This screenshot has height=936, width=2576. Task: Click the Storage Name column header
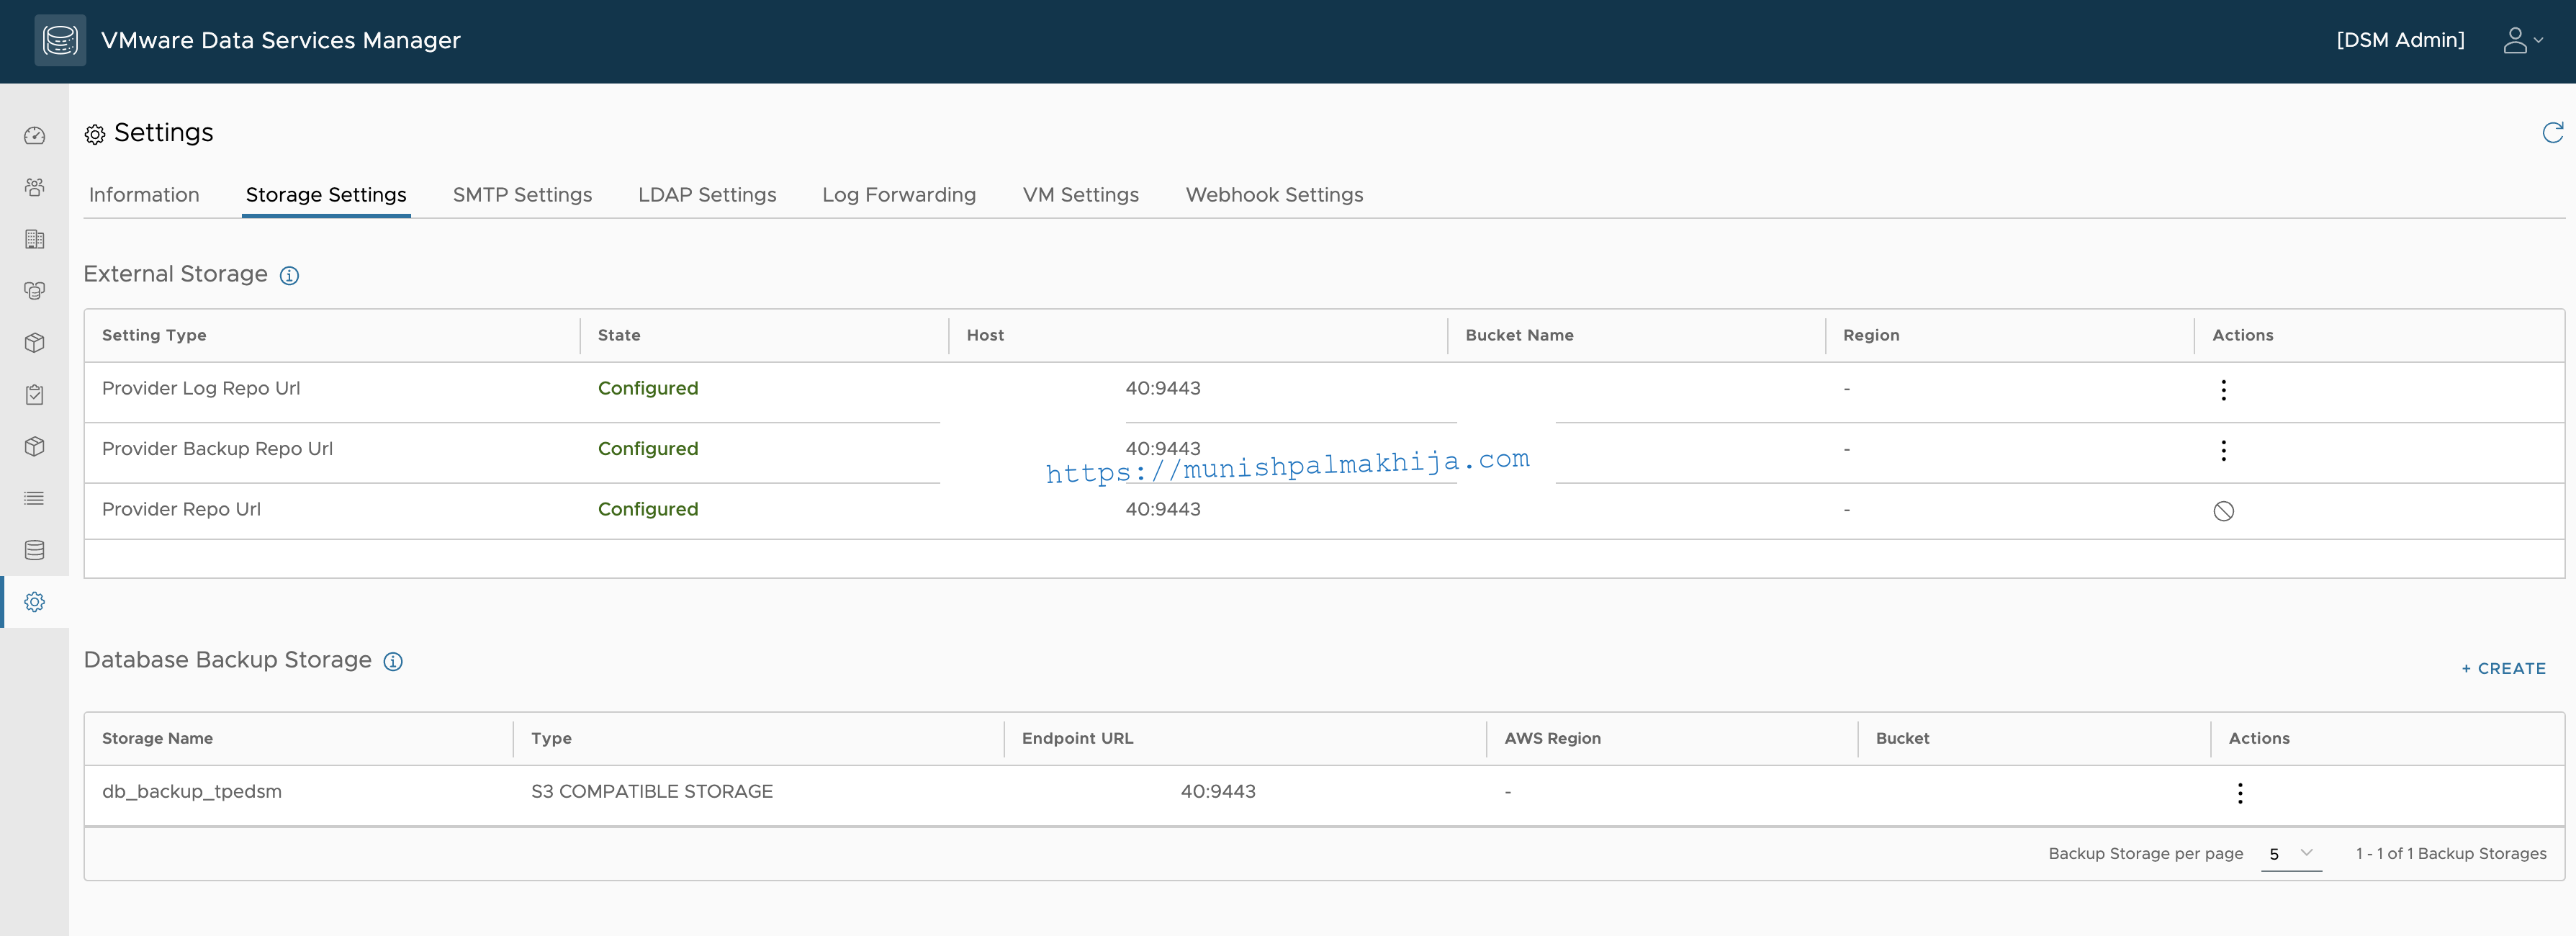pyautogui.click(x=157, y=738)
